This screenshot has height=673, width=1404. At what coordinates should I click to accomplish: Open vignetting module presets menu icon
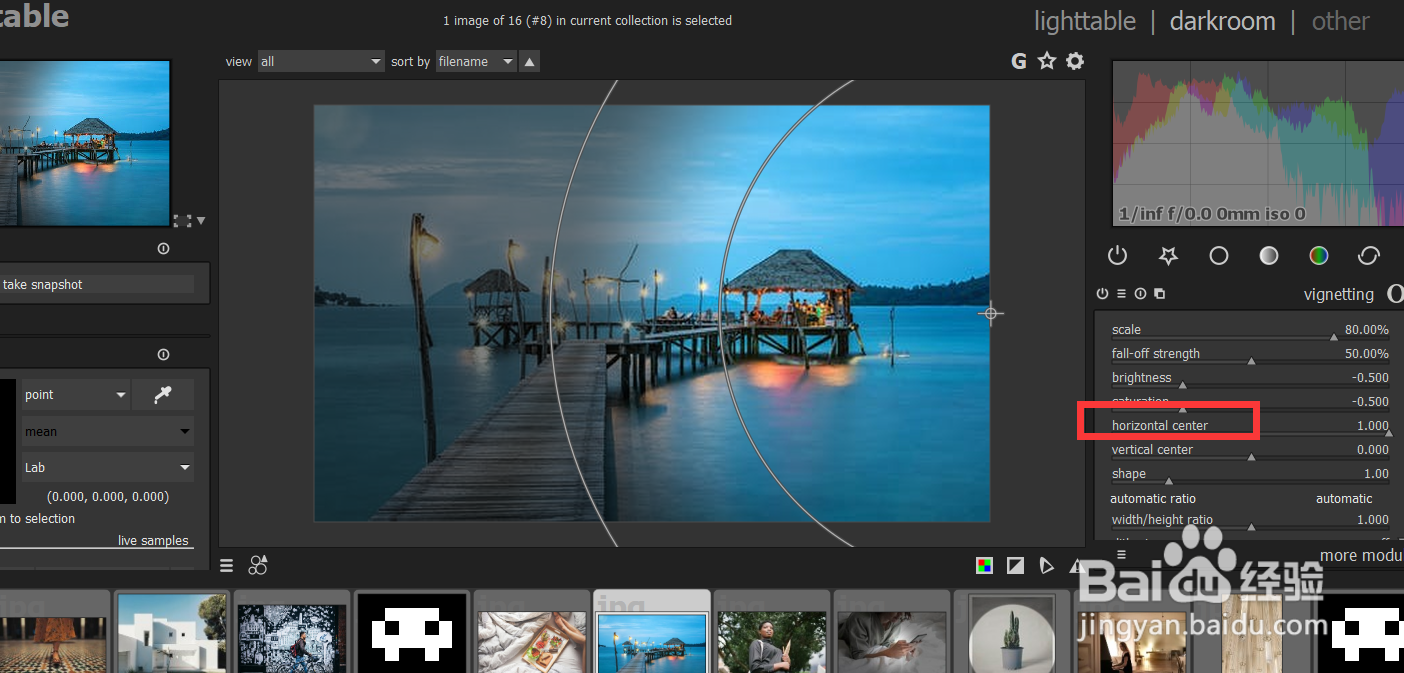[1121, 294]
